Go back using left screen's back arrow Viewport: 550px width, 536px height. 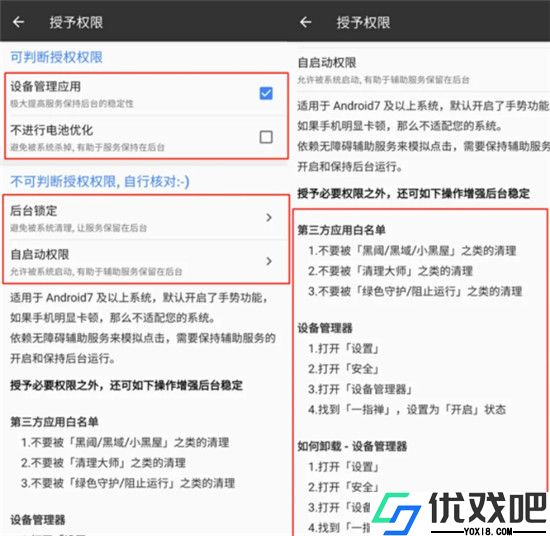(19, 22)
